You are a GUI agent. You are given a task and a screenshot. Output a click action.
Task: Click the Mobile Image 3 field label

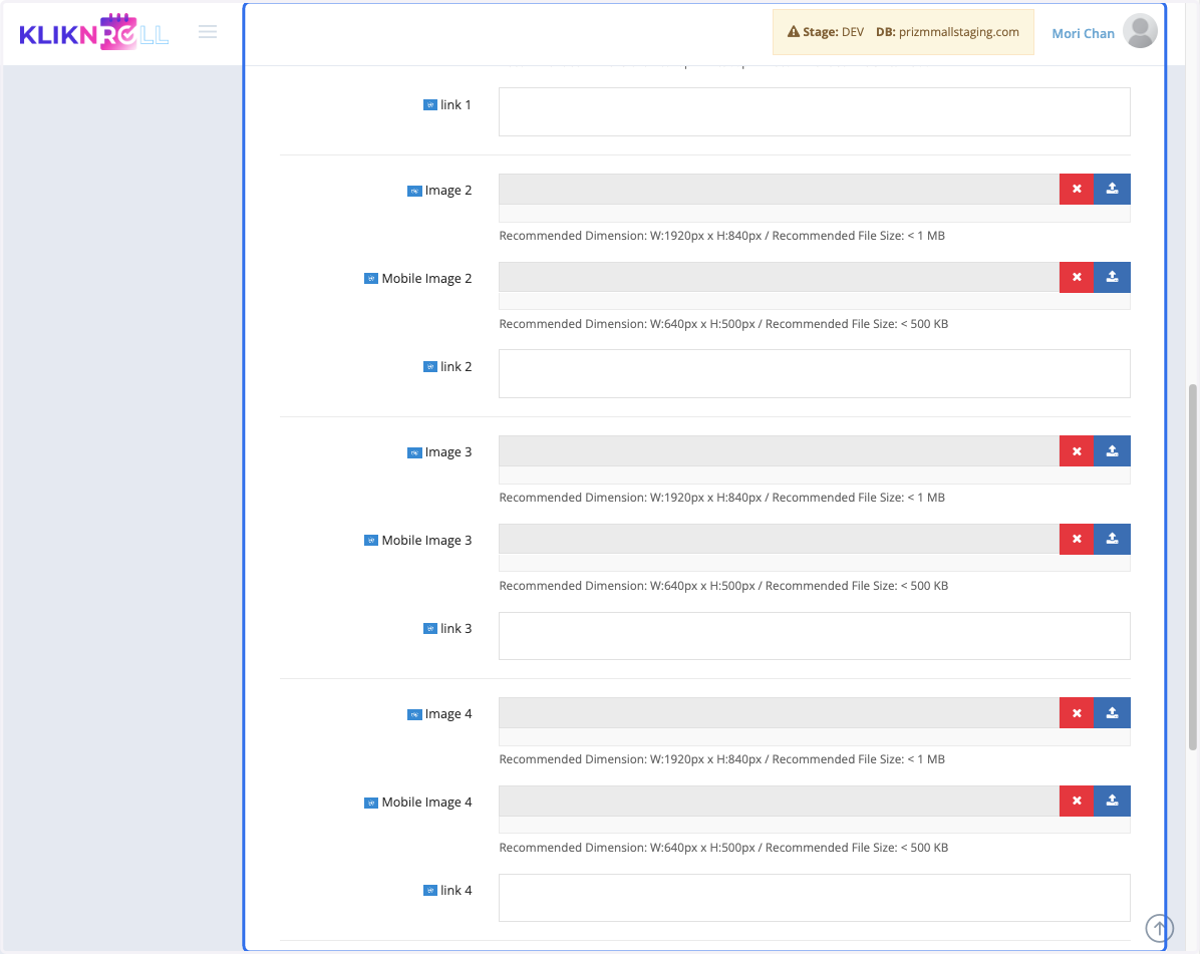click(x=427, y=541)
